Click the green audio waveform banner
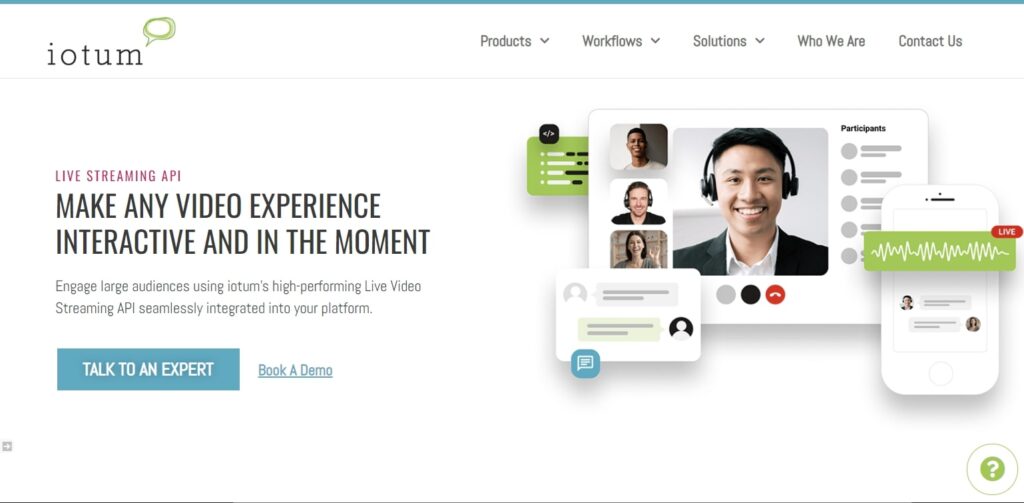 [x=939, y=251]
